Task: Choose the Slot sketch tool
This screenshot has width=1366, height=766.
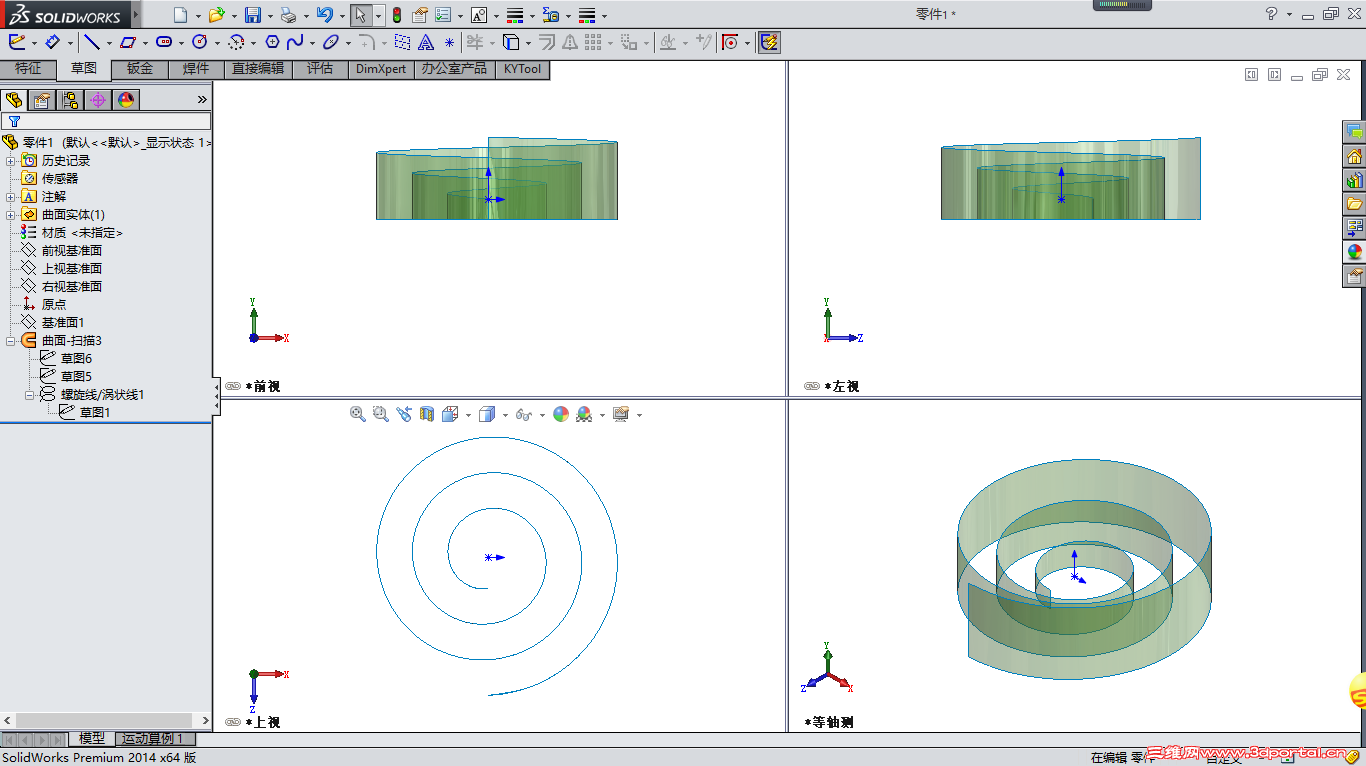Action: [x=164, y=42]
